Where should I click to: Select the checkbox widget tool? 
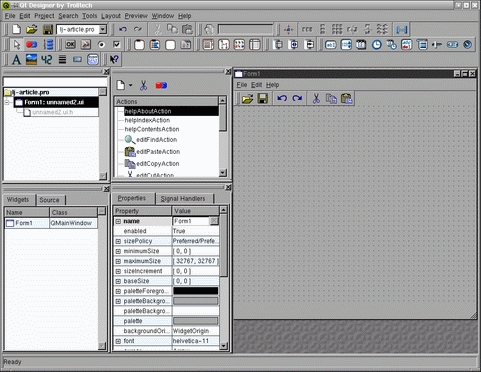click(116, 44)
